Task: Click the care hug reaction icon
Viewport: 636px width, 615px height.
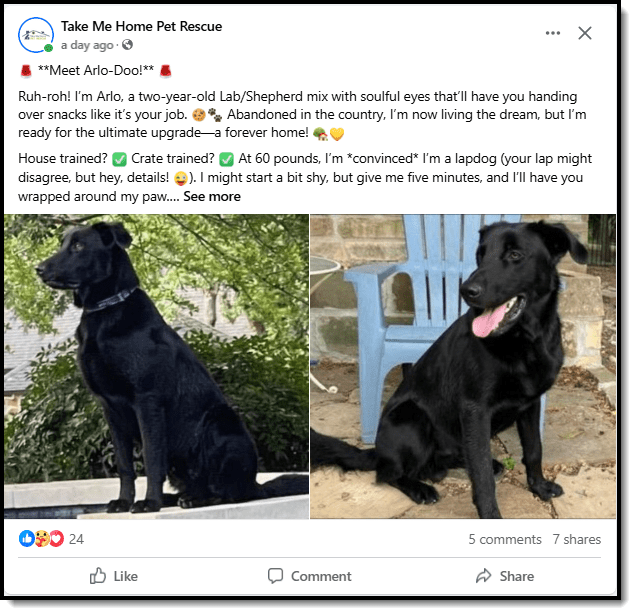Action: [41, 539]
